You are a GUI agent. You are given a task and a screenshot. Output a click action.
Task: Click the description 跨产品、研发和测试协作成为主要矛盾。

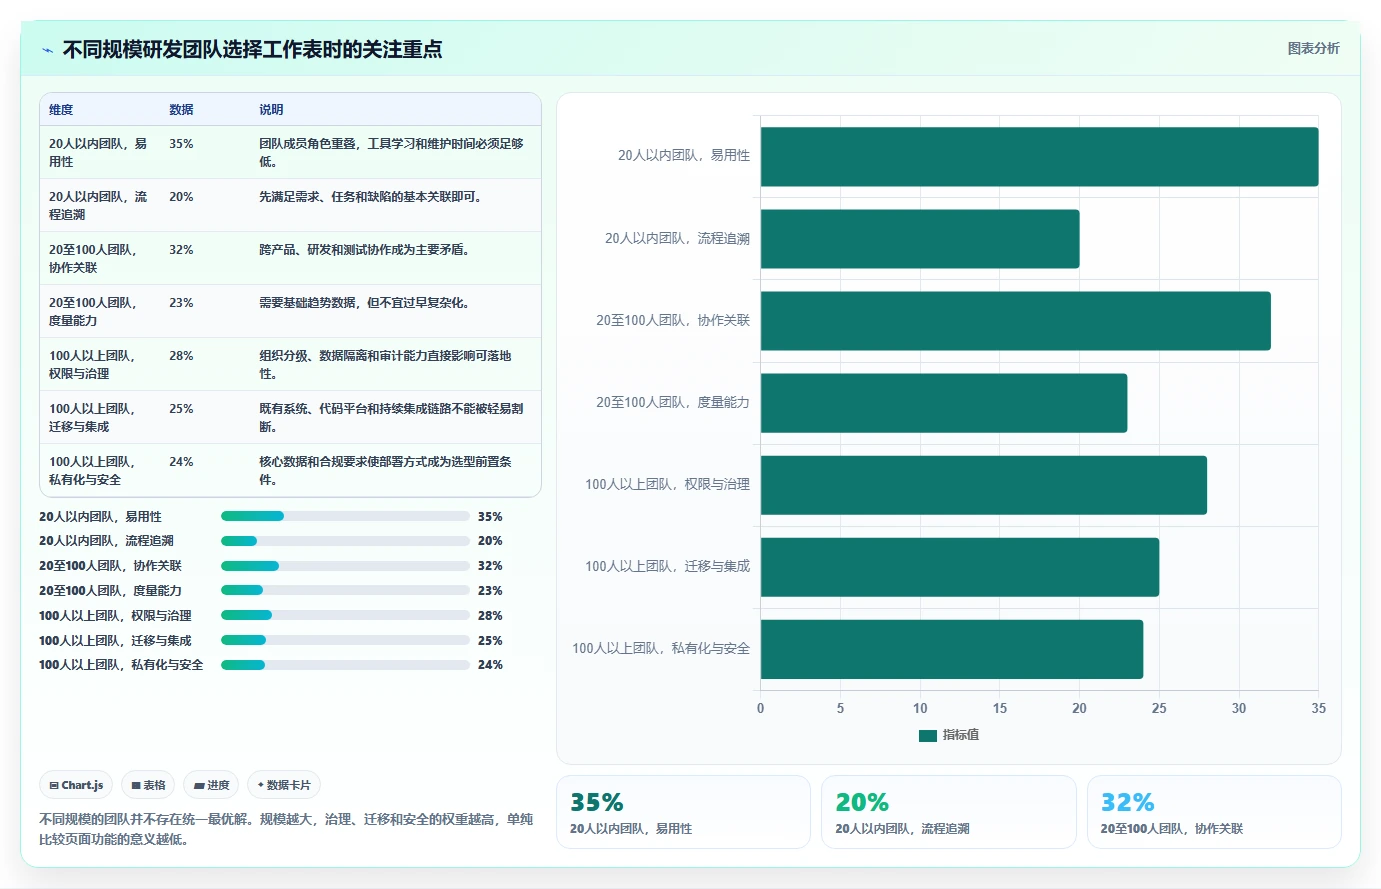[x=364, y=250]
